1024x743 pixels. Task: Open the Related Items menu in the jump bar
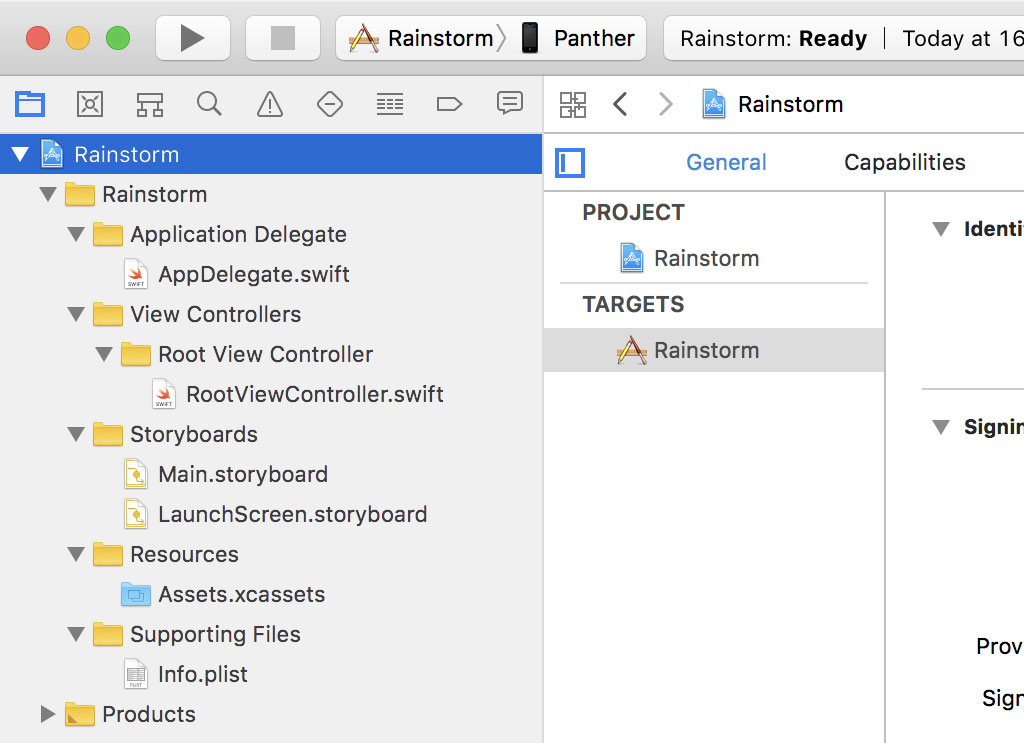pos(573,103)
